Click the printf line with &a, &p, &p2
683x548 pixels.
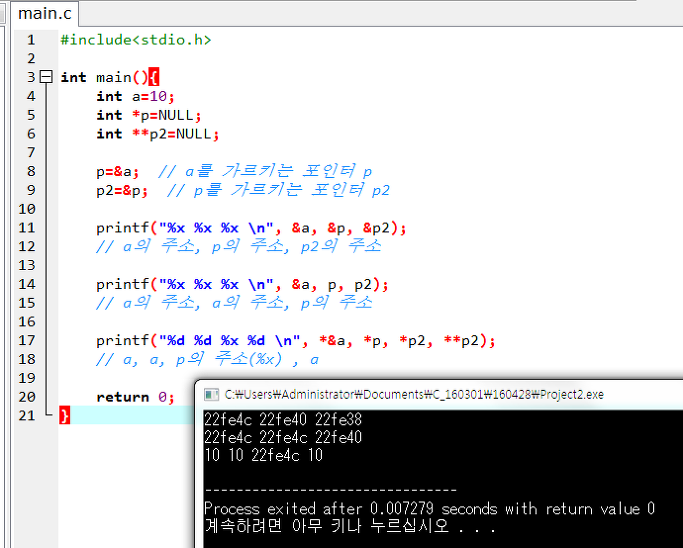pos(251,228)
